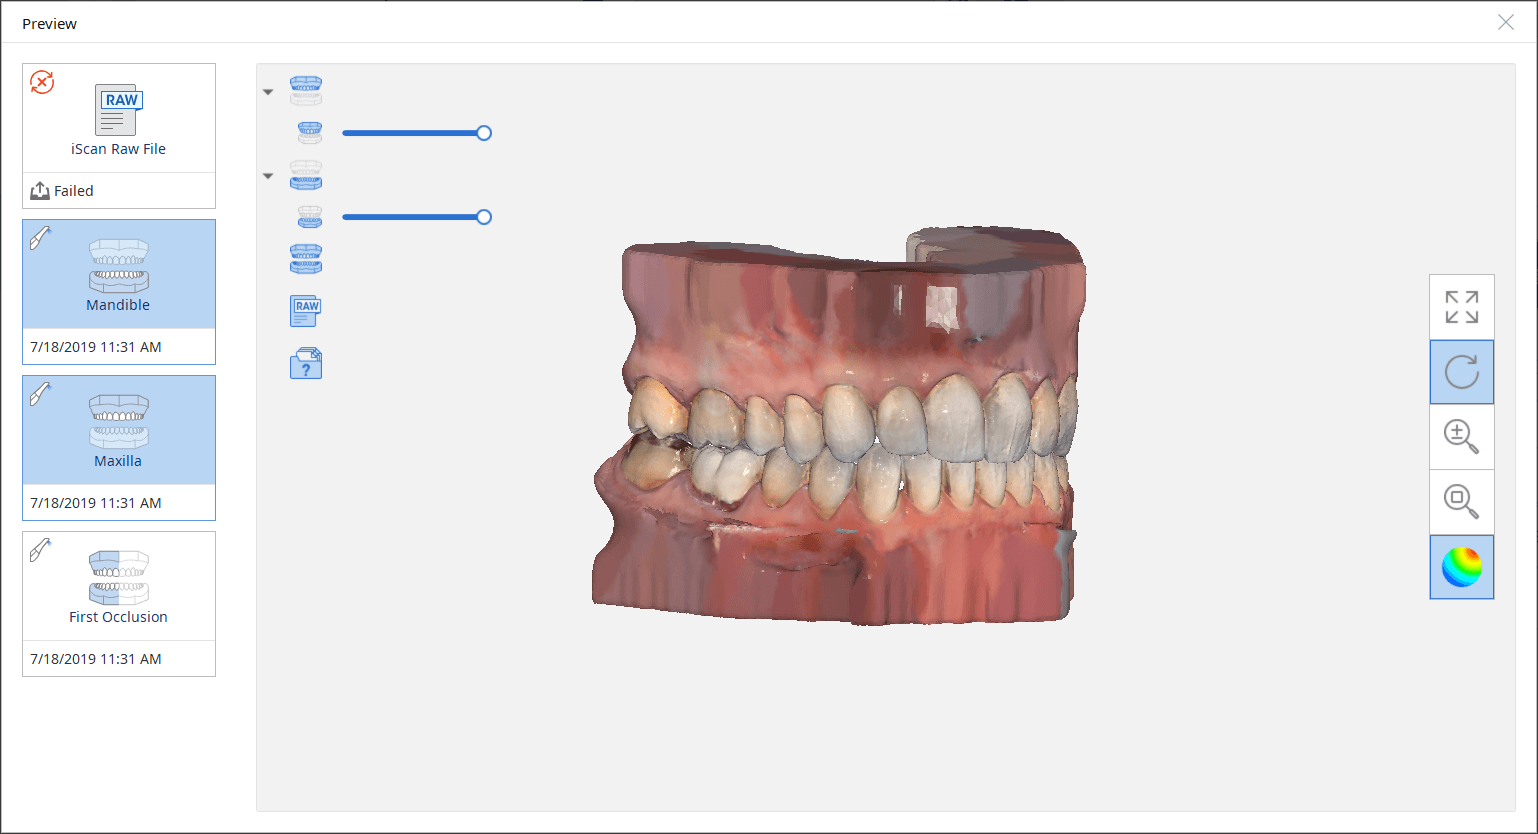
Task: Click the upload Failed status icon
Action: tap(40, 191)
